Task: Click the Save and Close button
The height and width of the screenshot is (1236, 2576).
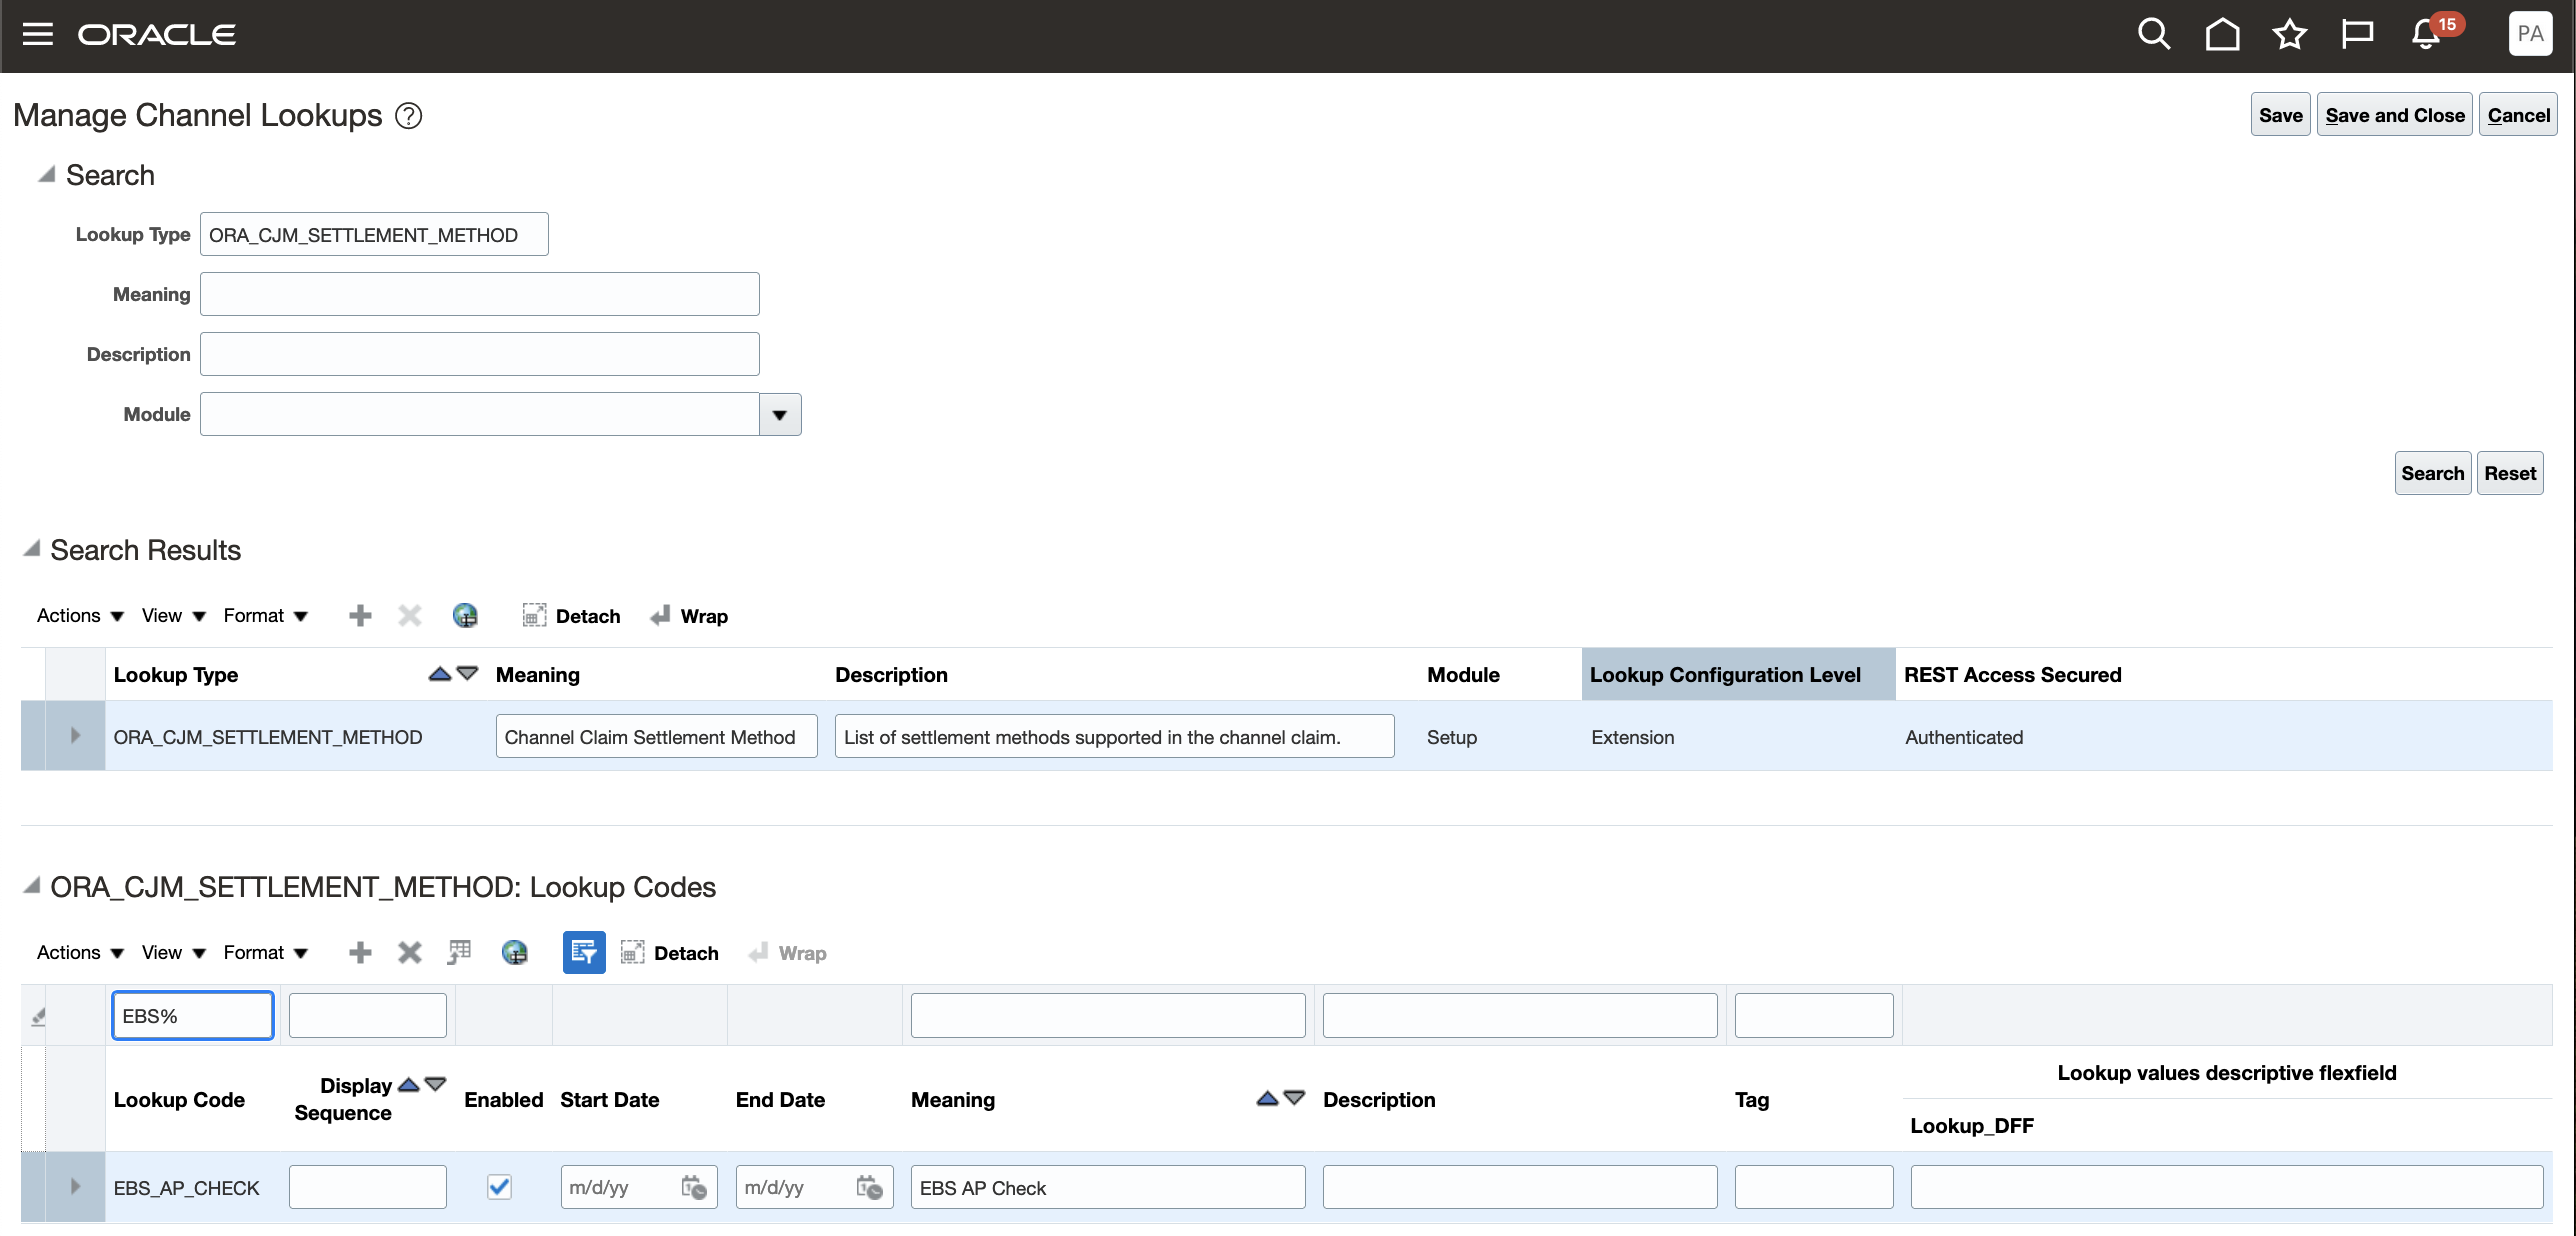Action: pos(2394,114)
